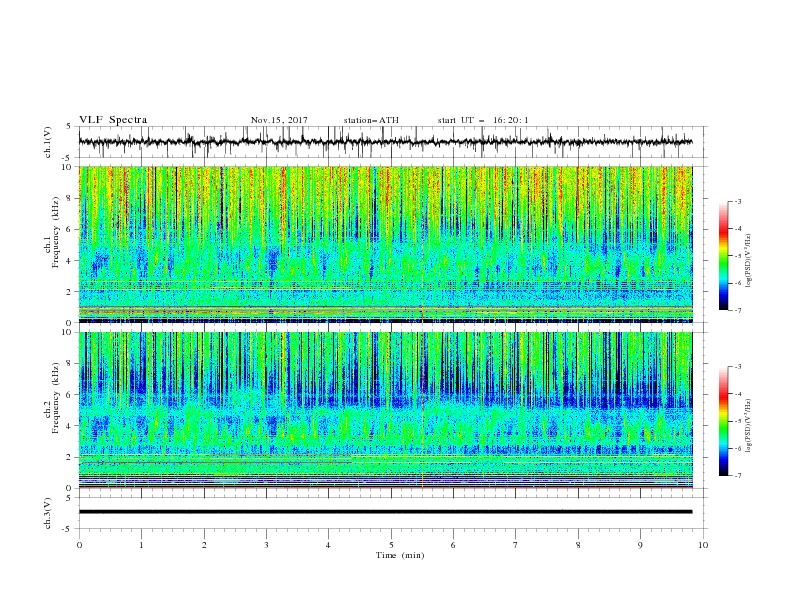Click the "Time (min)" x-axis label
Image resolution: width=792 pixels, height=612 pixels.
pos(400,555)
